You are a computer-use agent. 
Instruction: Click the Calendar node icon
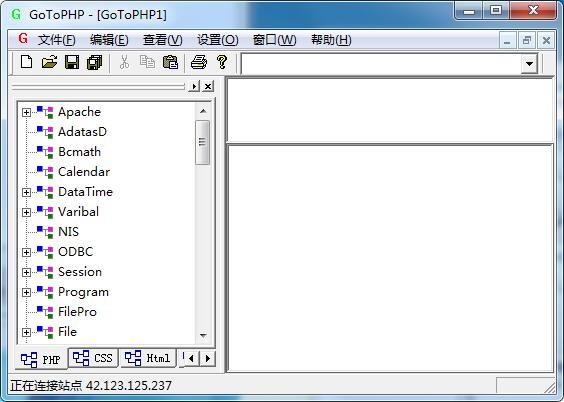pyautogui.click(x=45, y=172)
